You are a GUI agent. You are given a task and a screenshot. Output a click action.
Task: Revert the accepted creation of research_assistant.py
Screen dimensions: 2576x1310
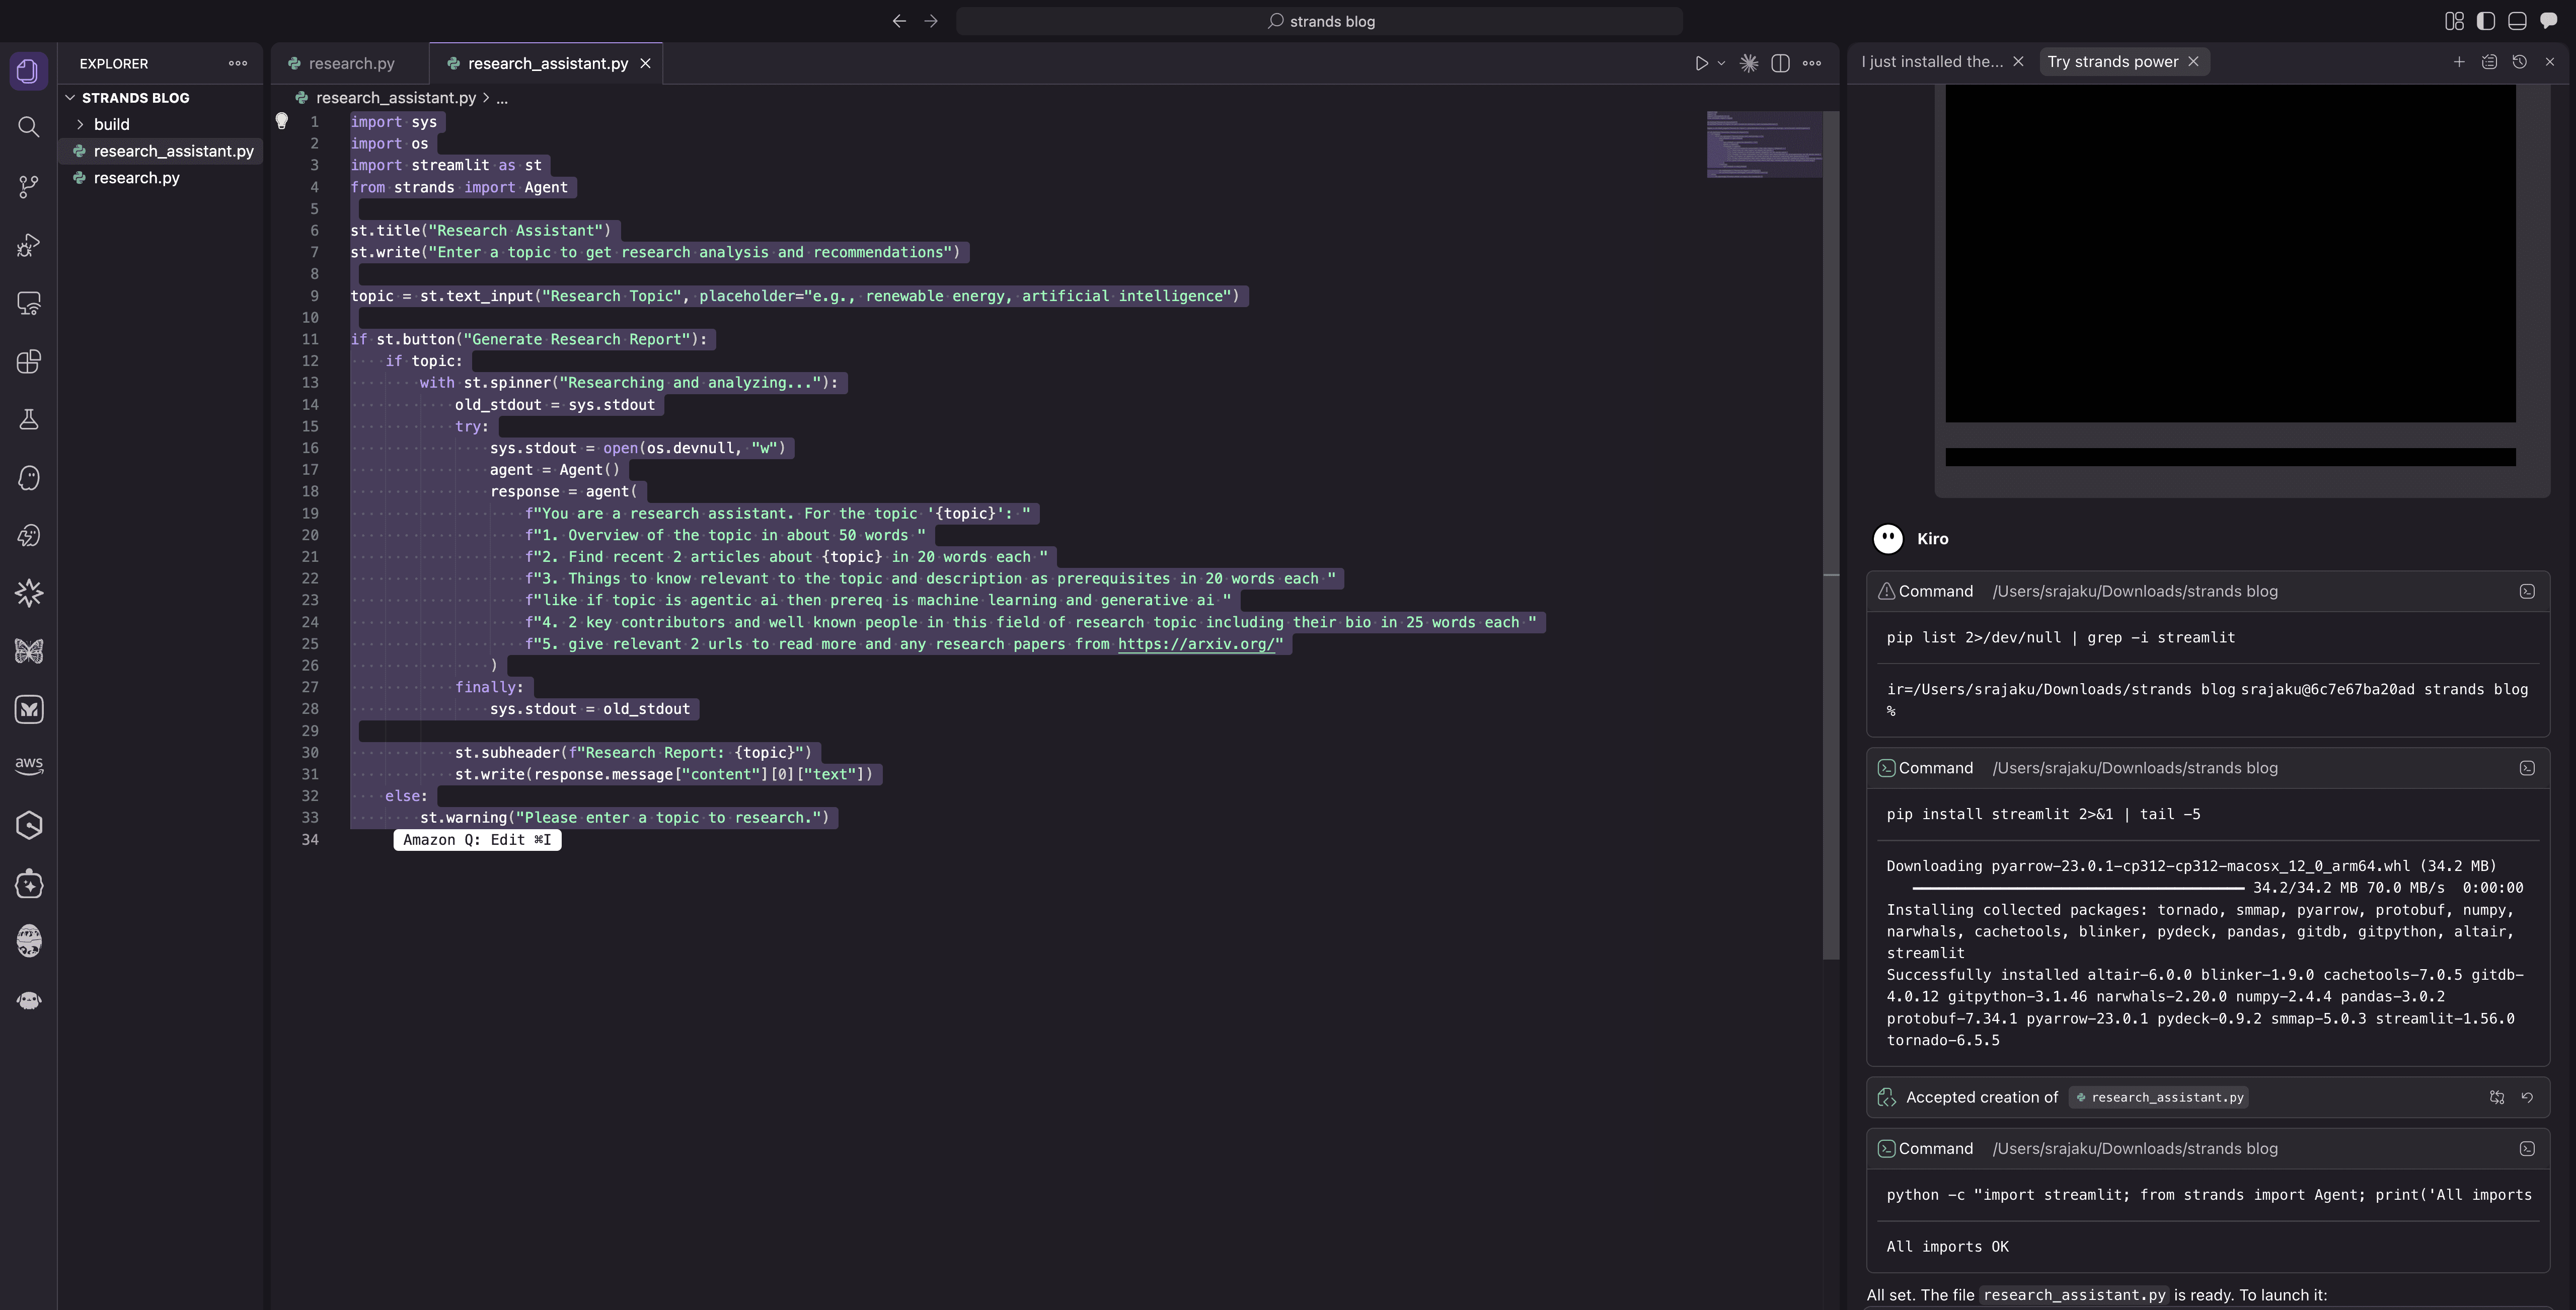[2527, 1097]
